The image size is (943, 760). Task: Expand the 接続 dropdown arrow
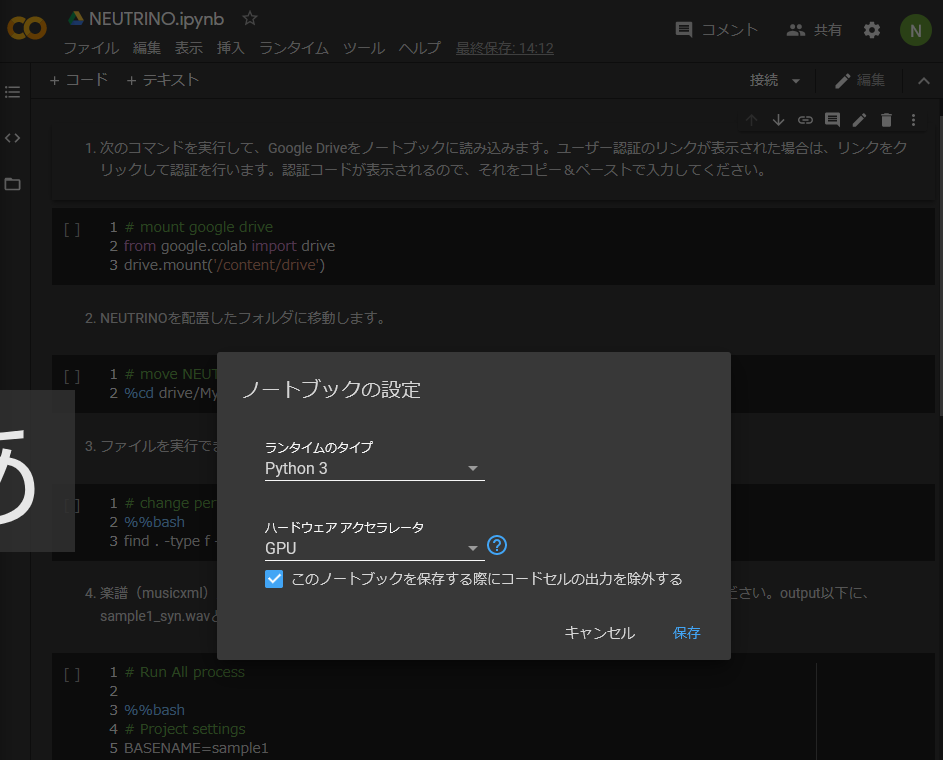pos(796,81)
